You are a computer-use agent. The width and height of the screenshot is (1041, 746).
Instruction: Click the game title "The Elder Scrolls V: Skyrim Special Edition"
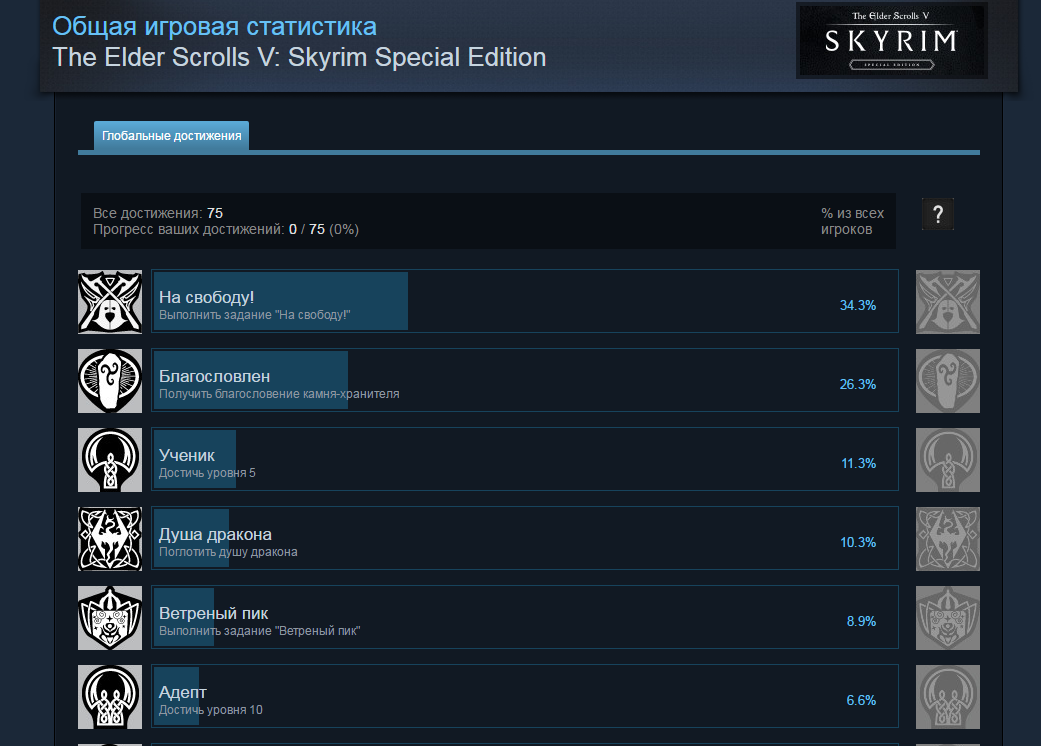[x=299, y=57]
